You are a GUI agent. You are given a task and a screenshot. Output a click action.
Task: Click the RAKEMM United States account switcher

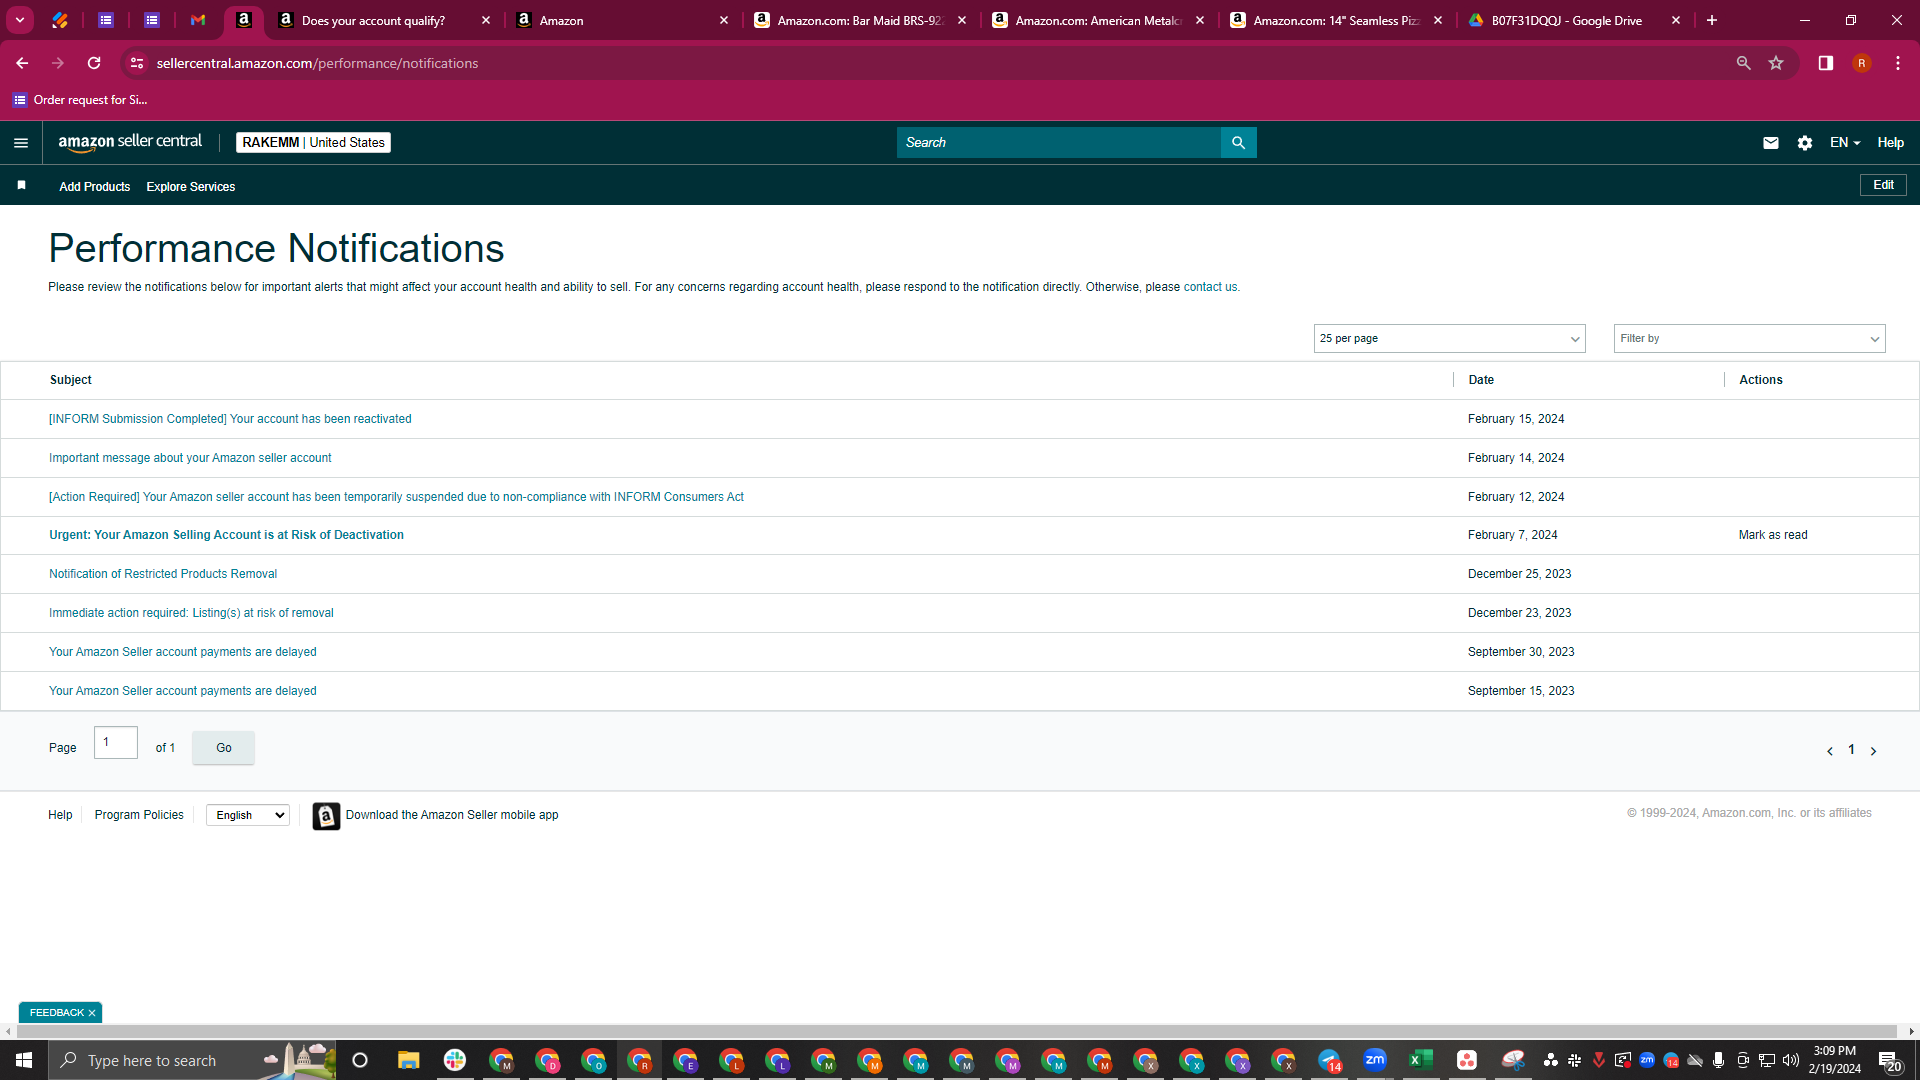[313, 143]
